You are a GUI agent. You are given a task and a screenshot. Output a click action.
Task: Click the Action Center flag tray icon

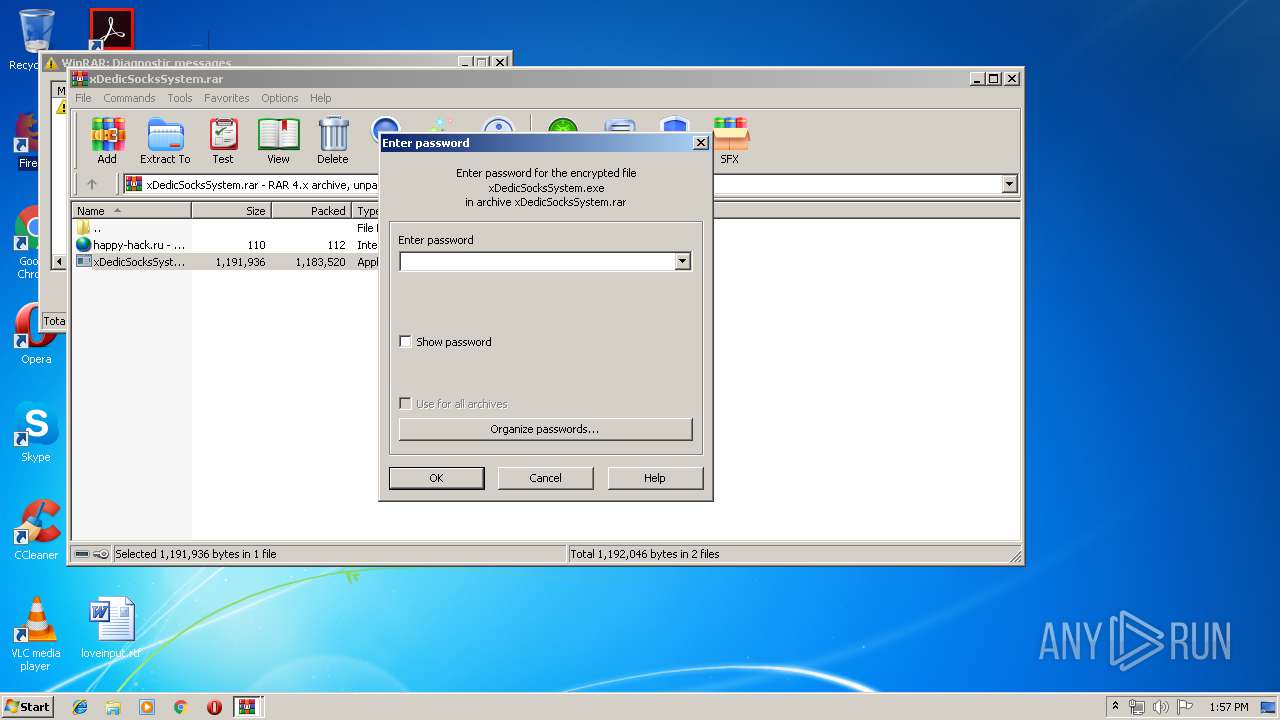coord(1185,707)
